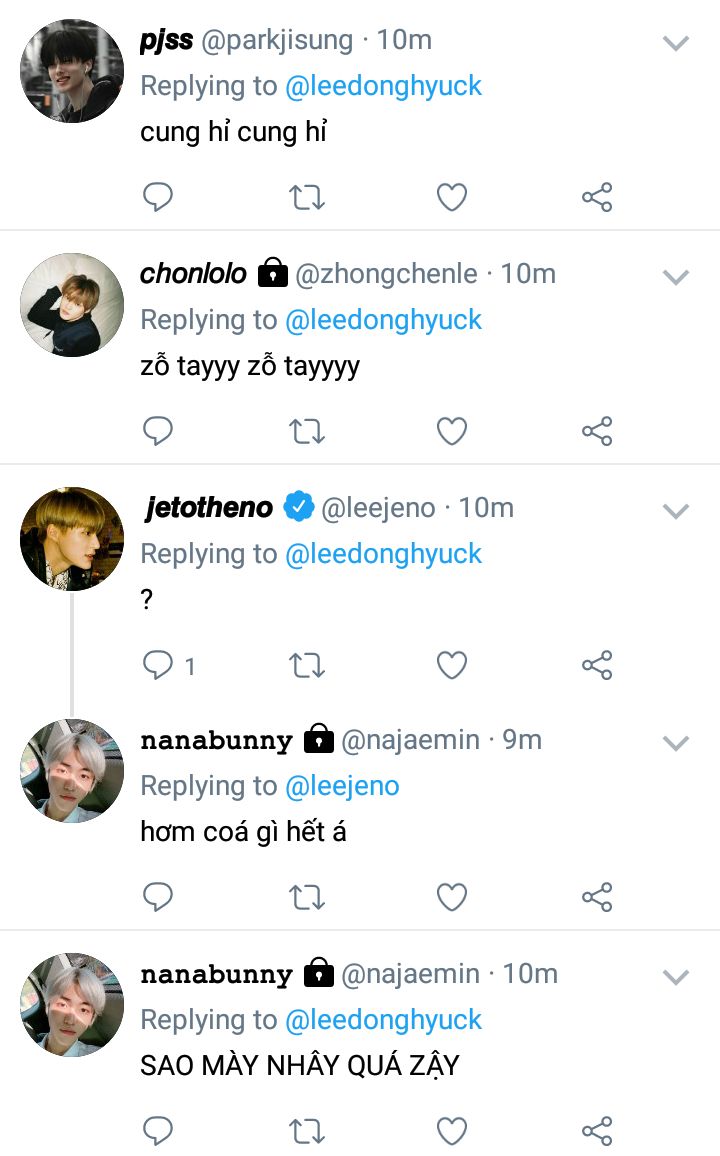Open @leedonghyuck link in pjss reply
720x1156 pixels.
point(383,86)
